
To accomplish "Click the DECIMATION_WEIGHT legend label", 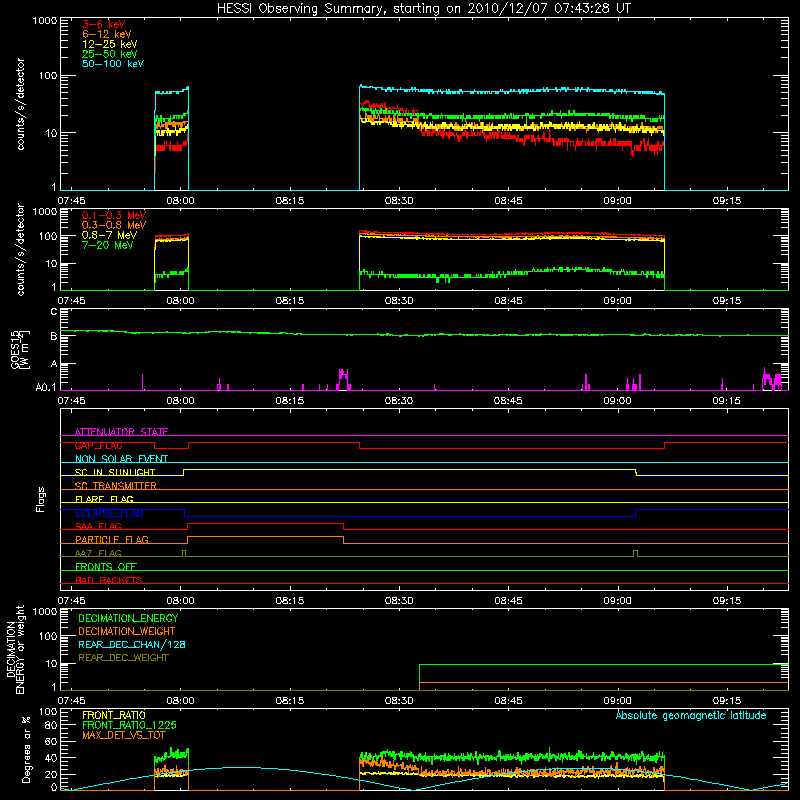I will click(127, 632).
